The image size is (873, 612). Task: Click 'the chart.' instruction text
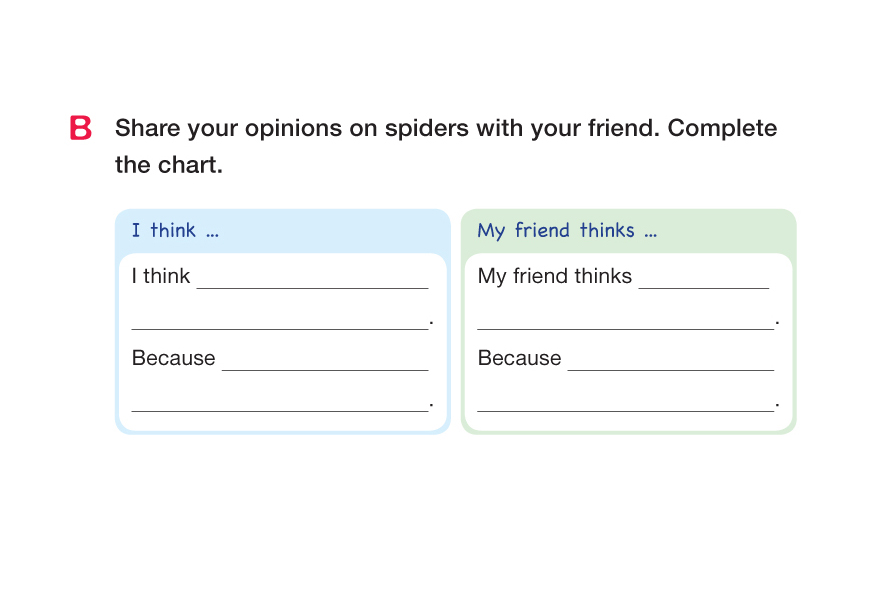[169, 165]
